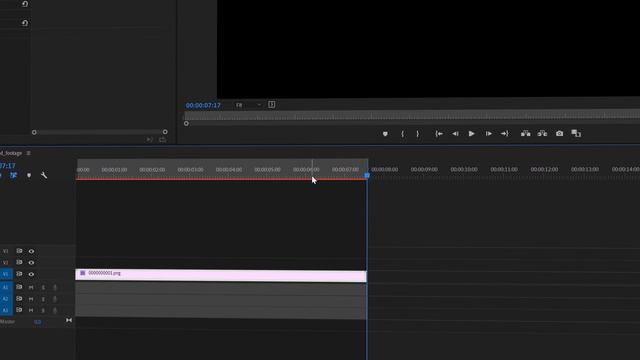Click the export icon at left panel bottom
Viewport: 640px width, 360px height.
pyautogui.click(x=162, y=140)
